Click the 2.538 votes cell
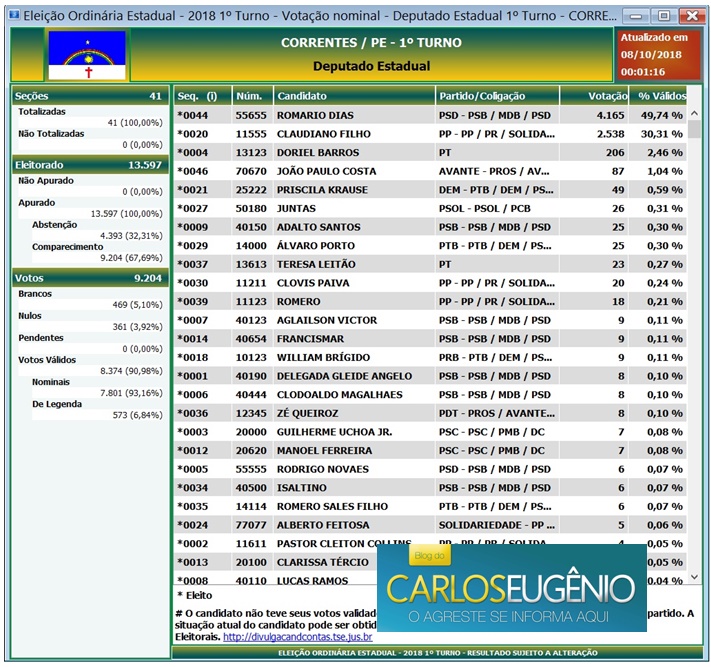Viewport: 711px width, 667px height. pyautogui.click(x=594, y=134)
